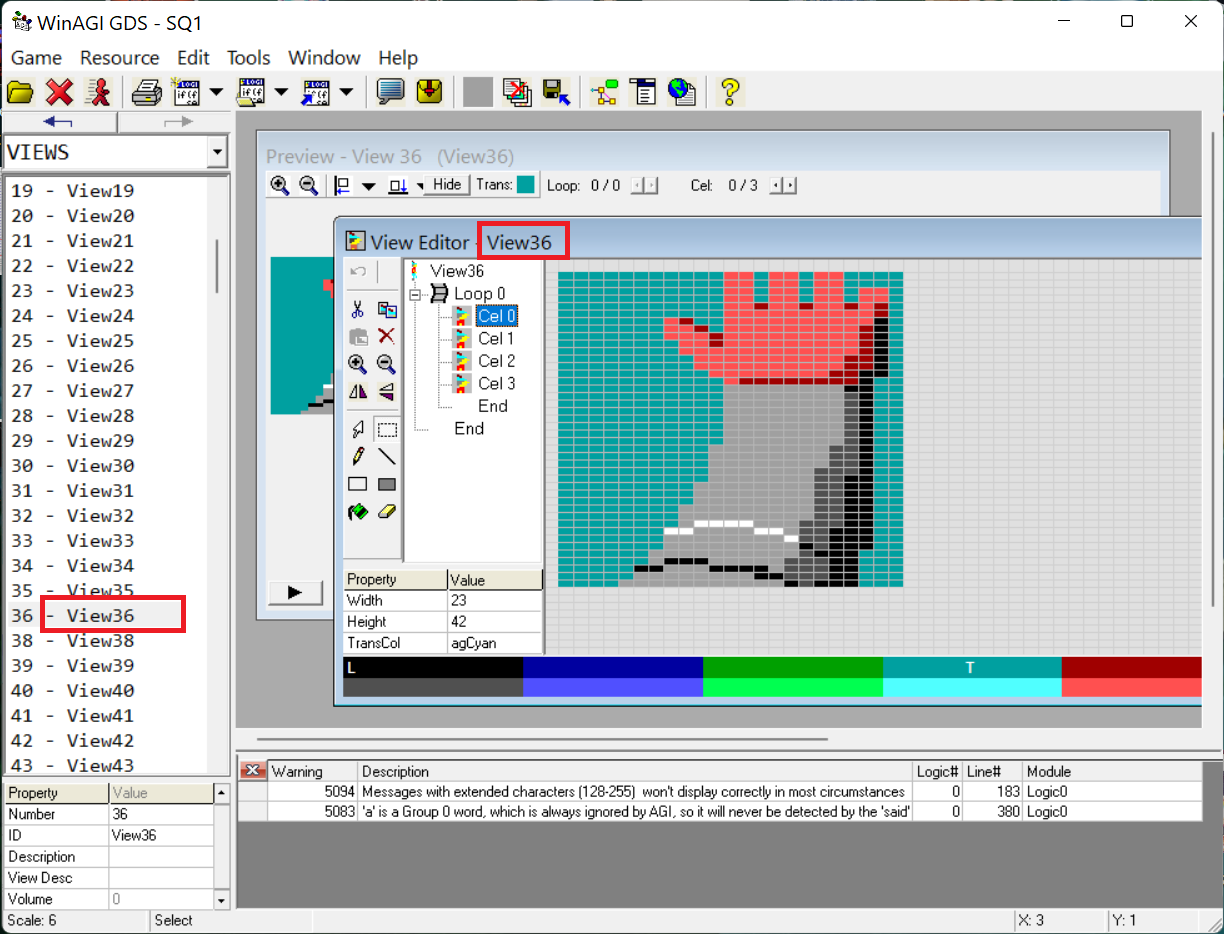1224x934 pixels.
Task: Open the dropdown arrow beside open resource icon
Action: coord(280,93)
